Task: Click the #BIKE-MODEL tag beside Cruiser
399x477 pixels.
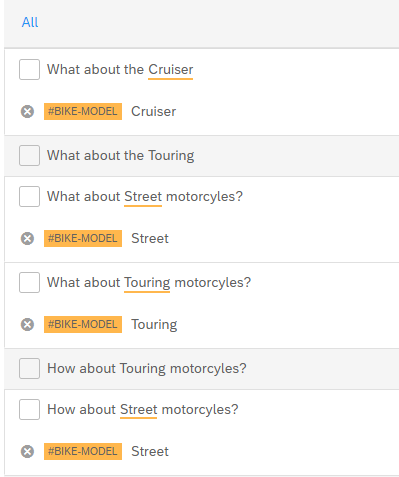Action: [83, 111]
